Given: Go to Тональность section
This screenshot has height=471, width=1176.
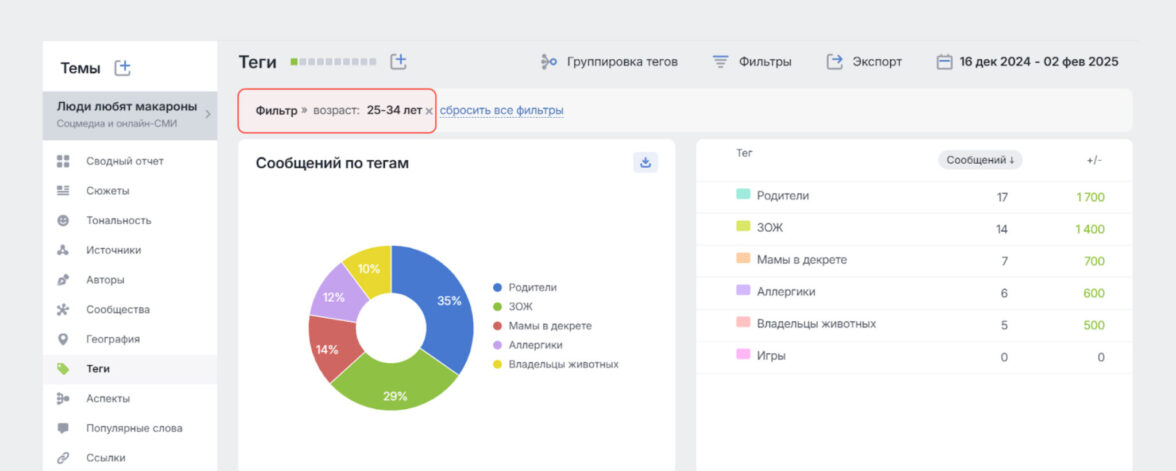Looking at the screenshot, I should click(118, 220).
